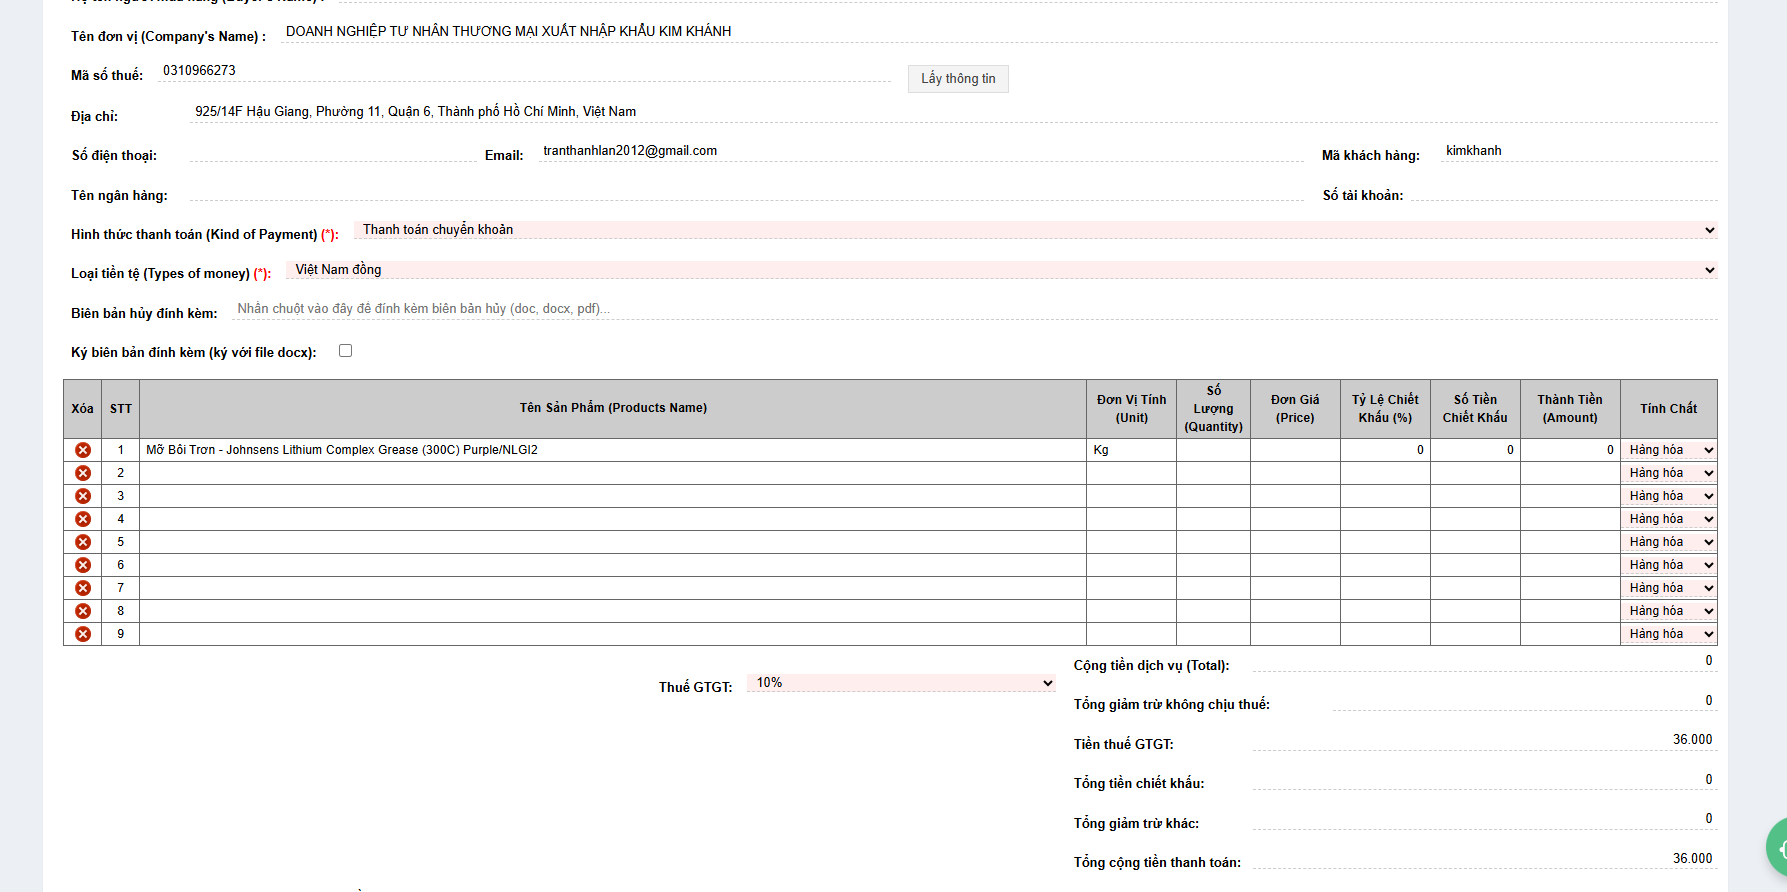Open Tính Chất dropdown for row 4

point(1669,519)
